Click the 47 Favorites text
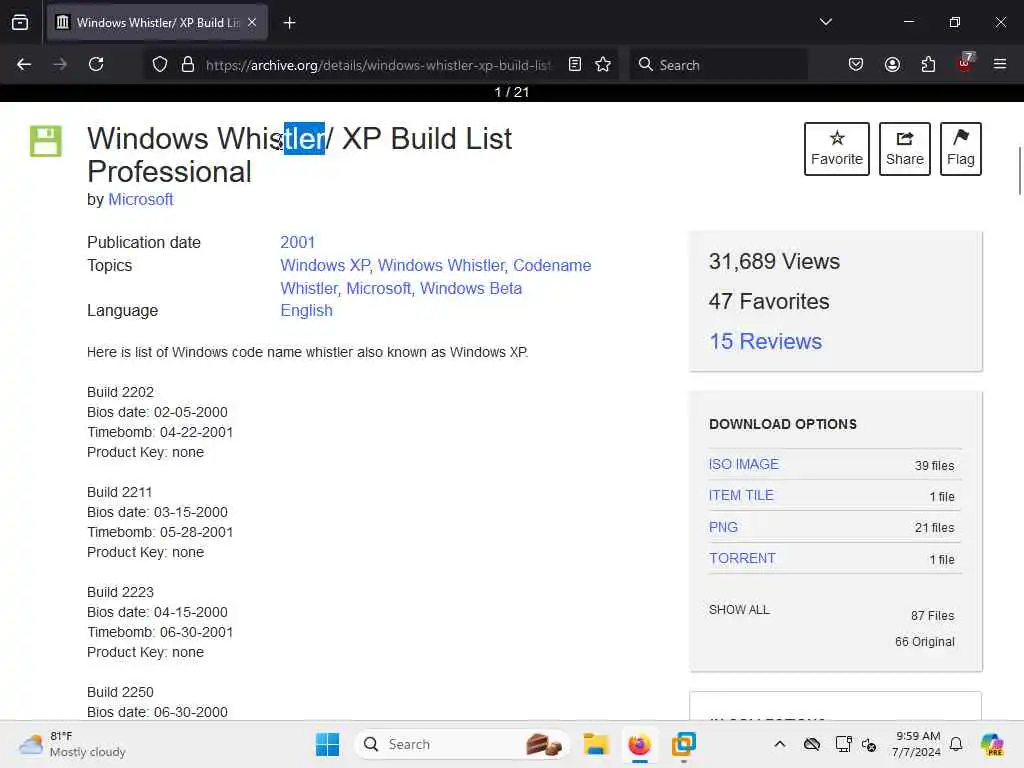The image size is (1024, 768). point(769,301)
